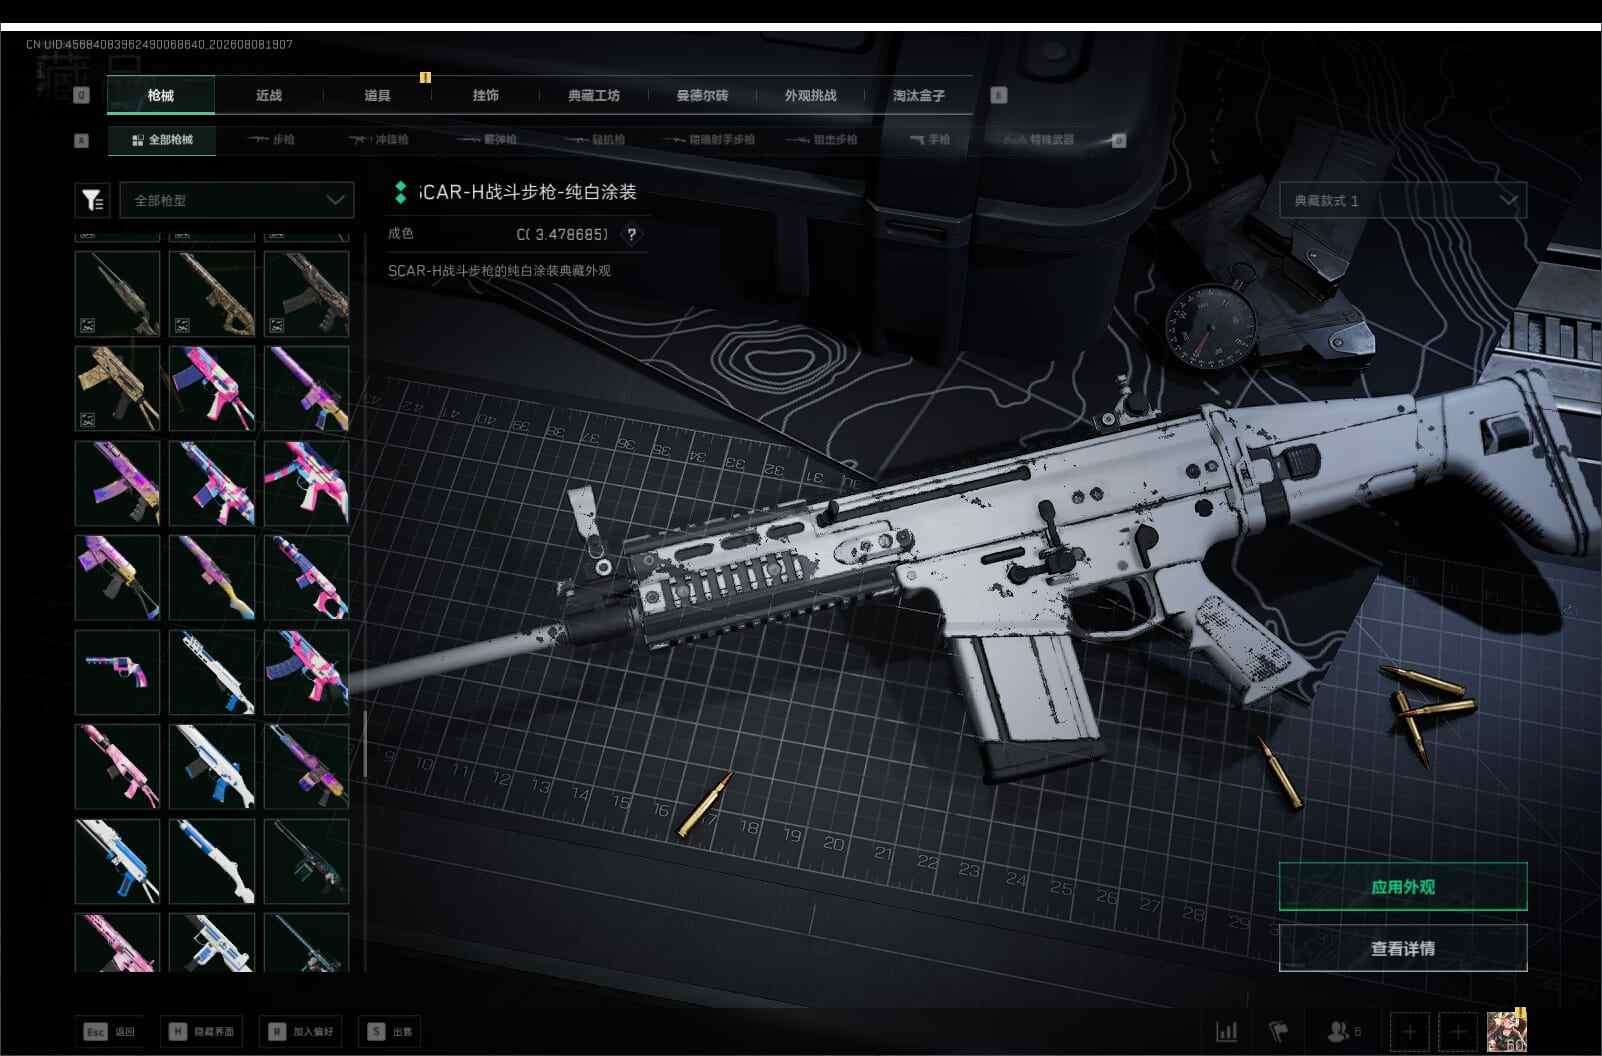Viewport: 1602px width, 1056px height.
Task: Switch to the 挂饰 tab
Action: pos(485,95)
